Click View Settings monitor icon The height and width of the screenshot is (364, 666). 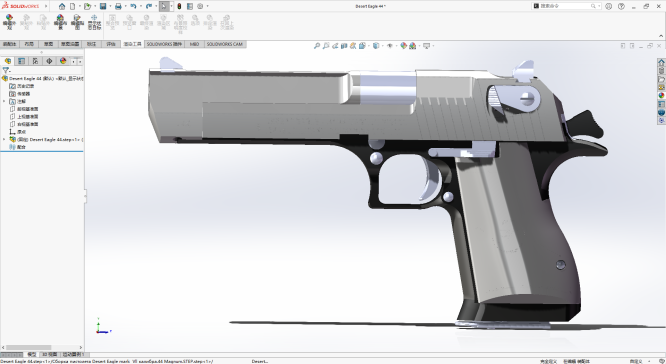click(x=426, y=46)
